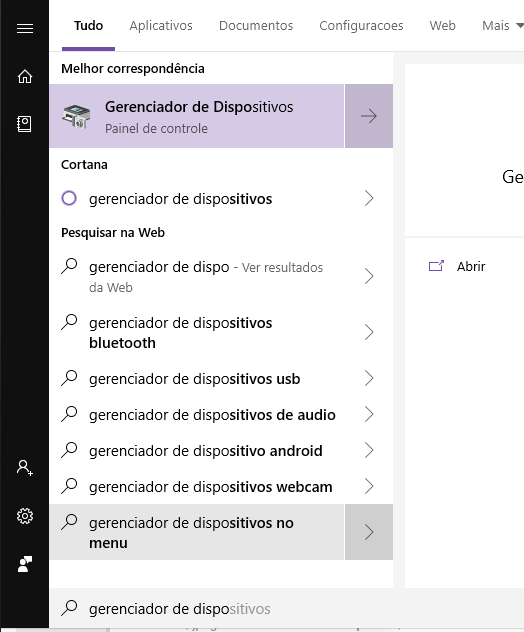Switch to the Aplicativos tab
524x632 pixels.
161,26
